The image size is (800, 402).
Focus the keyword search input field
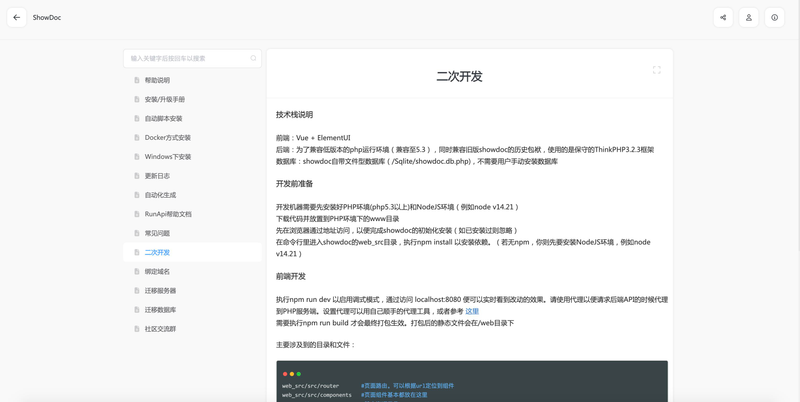coord(192,58)
